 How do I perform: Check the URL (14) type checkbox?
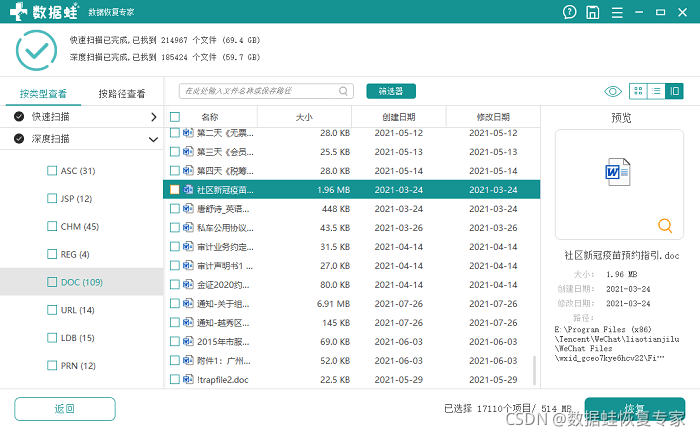coord(52,310)
